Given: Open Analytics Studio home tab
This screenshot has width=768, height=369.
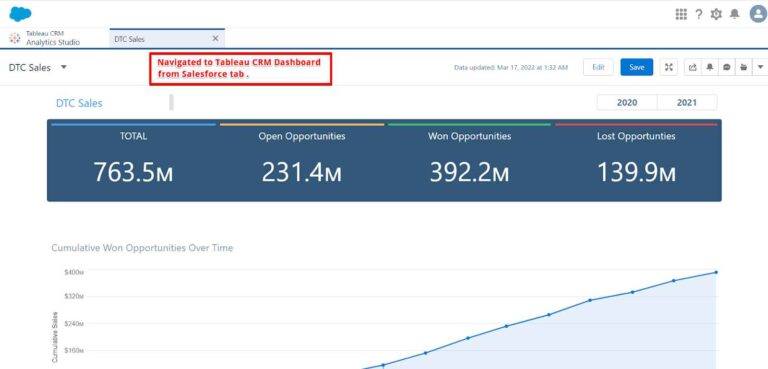Looking at the screenshot, I should pos(53,38).
